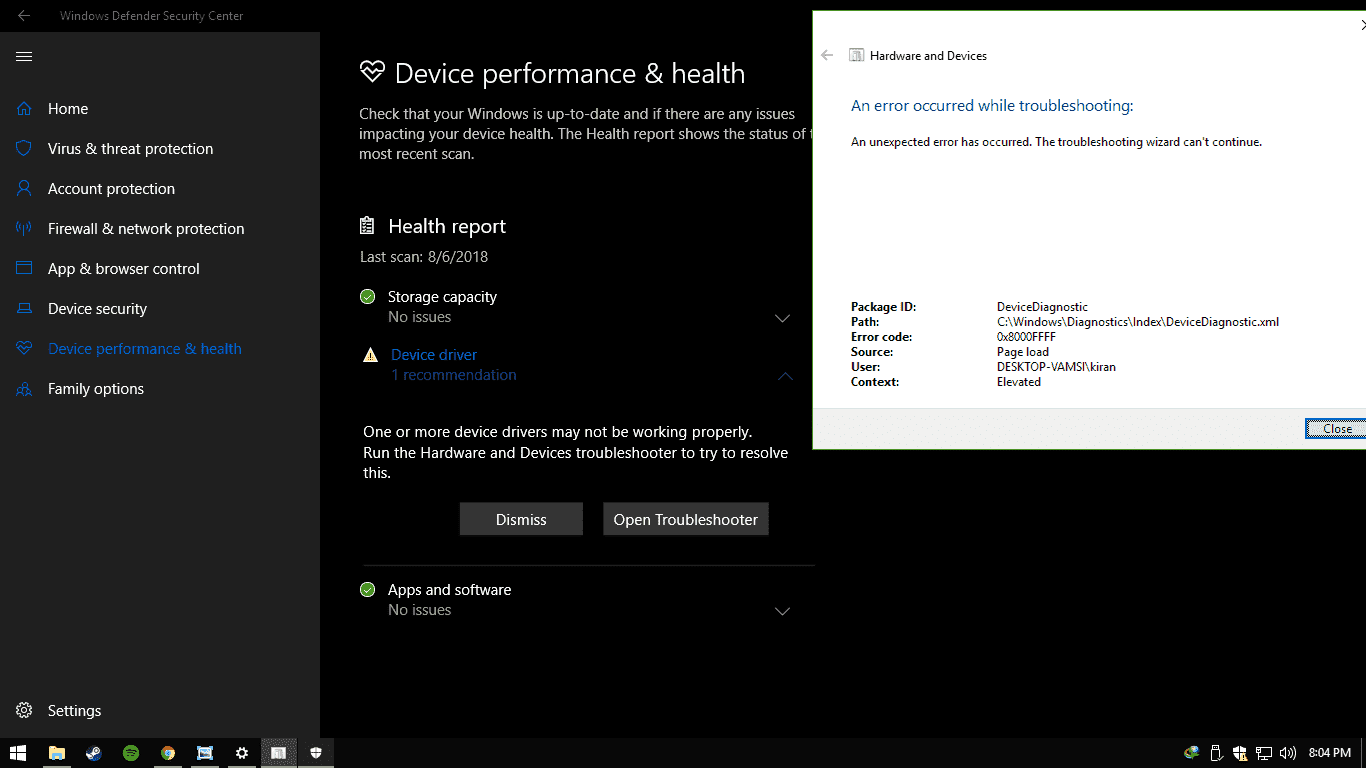Click the Home house icon
The height and width of the screenshot is (768, 1366).
[x=24, y=108]
